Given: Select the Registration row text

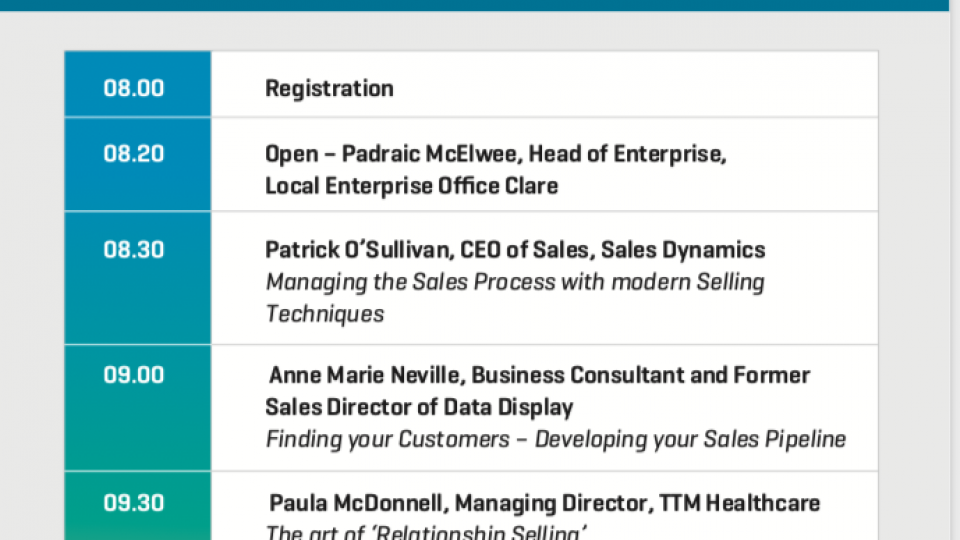Looking at the screenshot, I should [329, 89].
